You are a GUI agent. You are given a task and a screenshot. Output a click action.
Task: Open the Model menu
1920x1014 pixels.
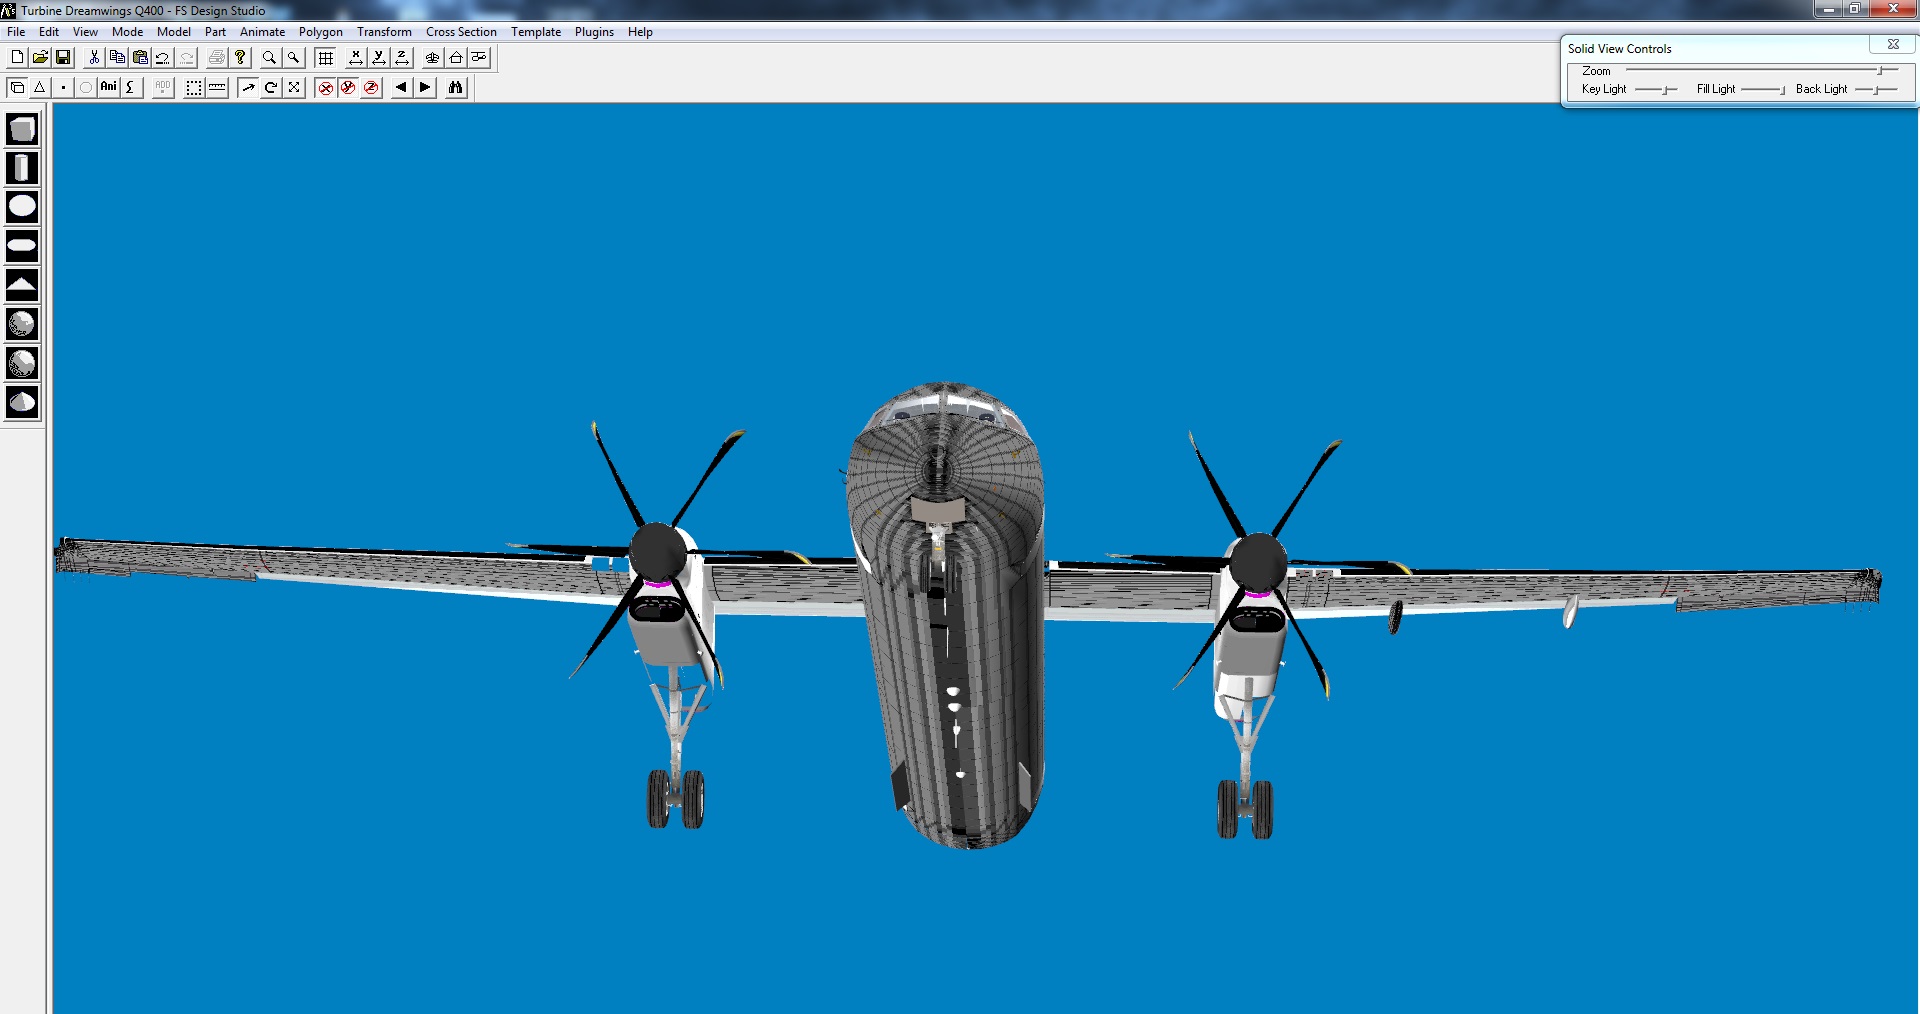tap(174, 32)
